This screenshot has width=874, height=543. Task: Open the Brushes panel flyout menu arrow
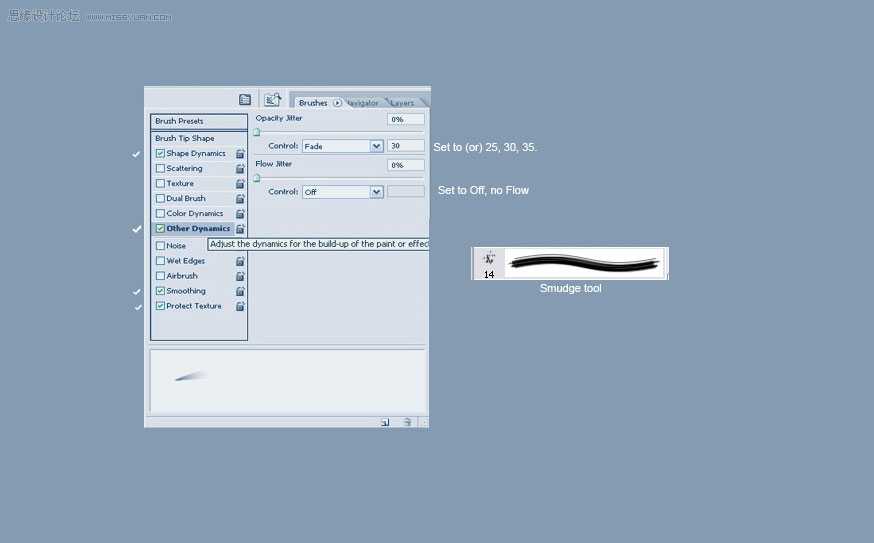(x=337, y=103)
